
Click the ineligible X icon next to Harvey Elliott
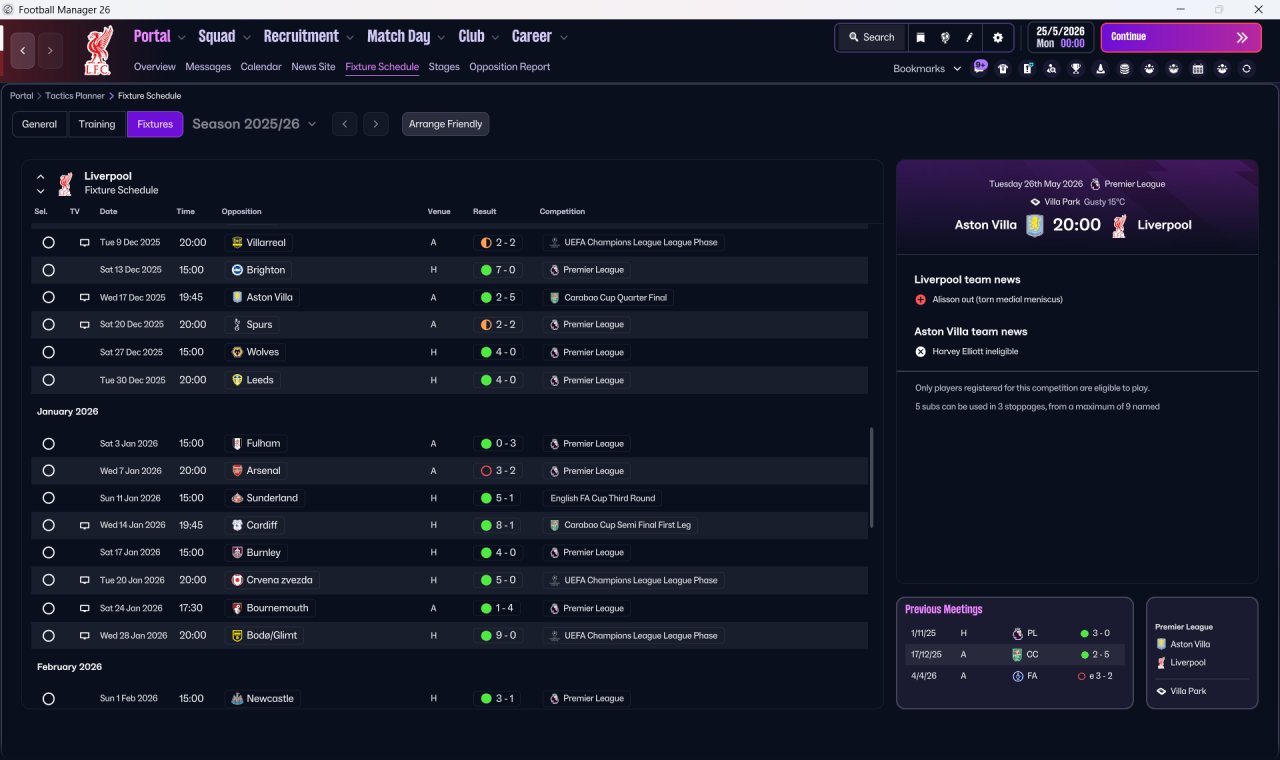(921, 352)
